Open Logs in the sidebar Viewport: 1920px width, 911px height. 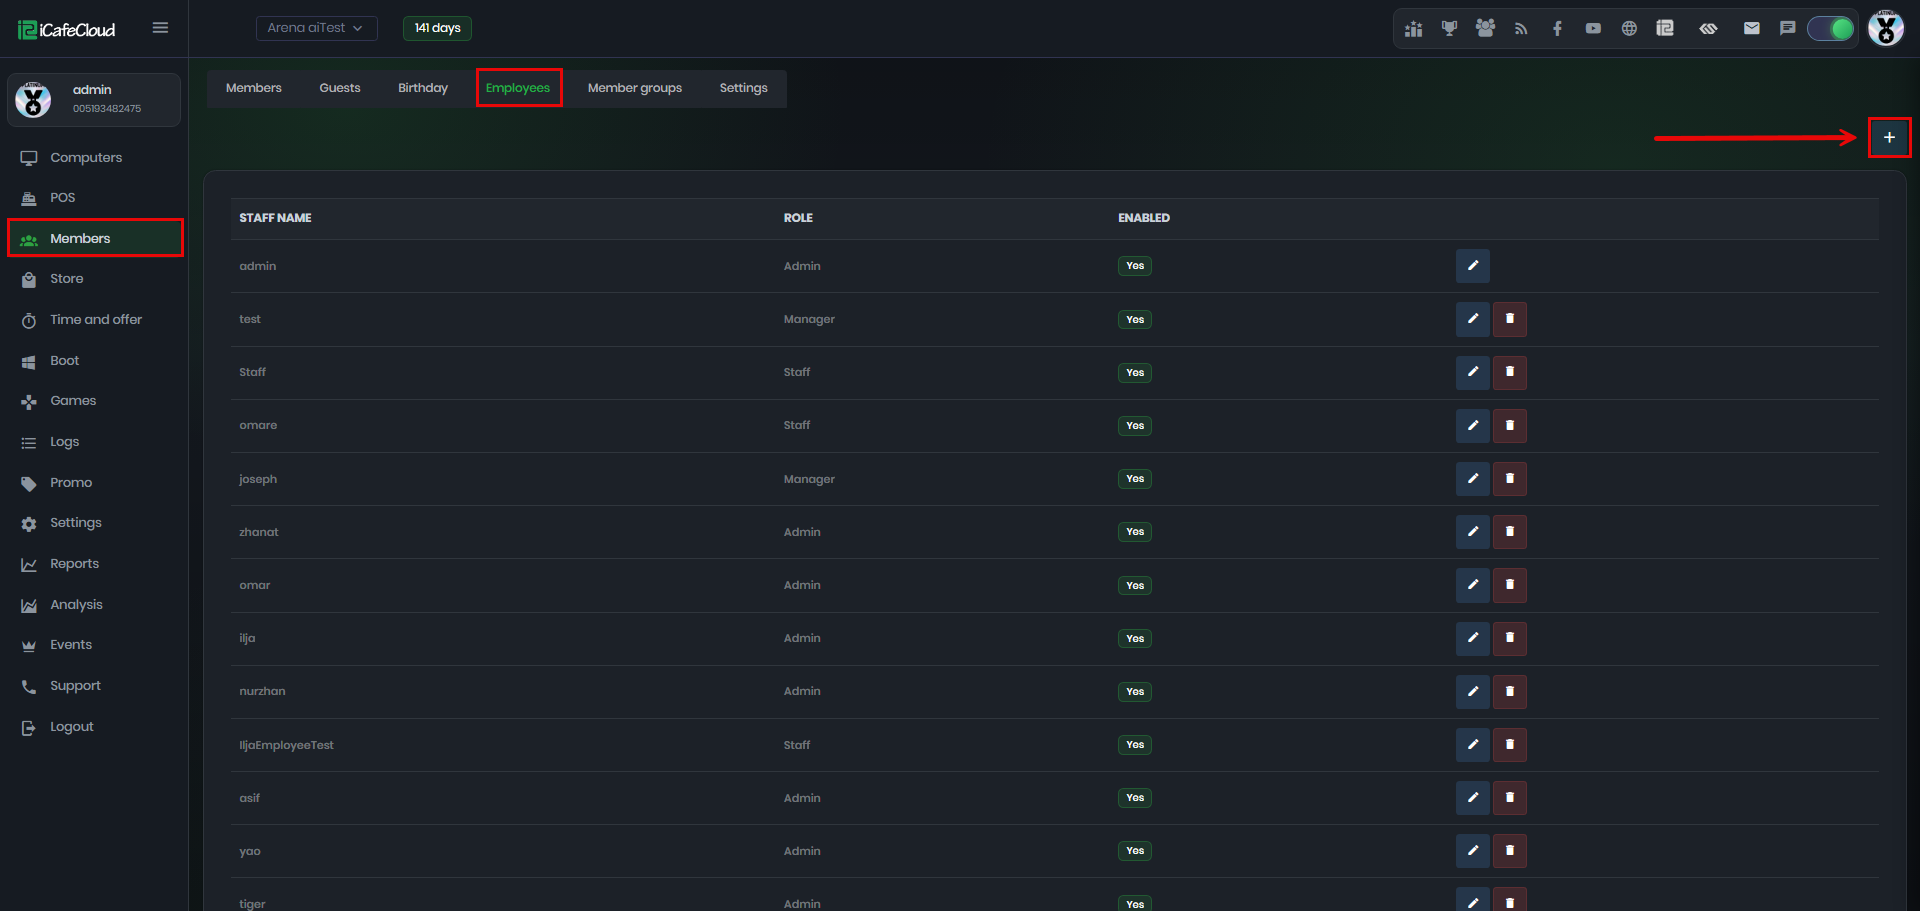point(94,442)
